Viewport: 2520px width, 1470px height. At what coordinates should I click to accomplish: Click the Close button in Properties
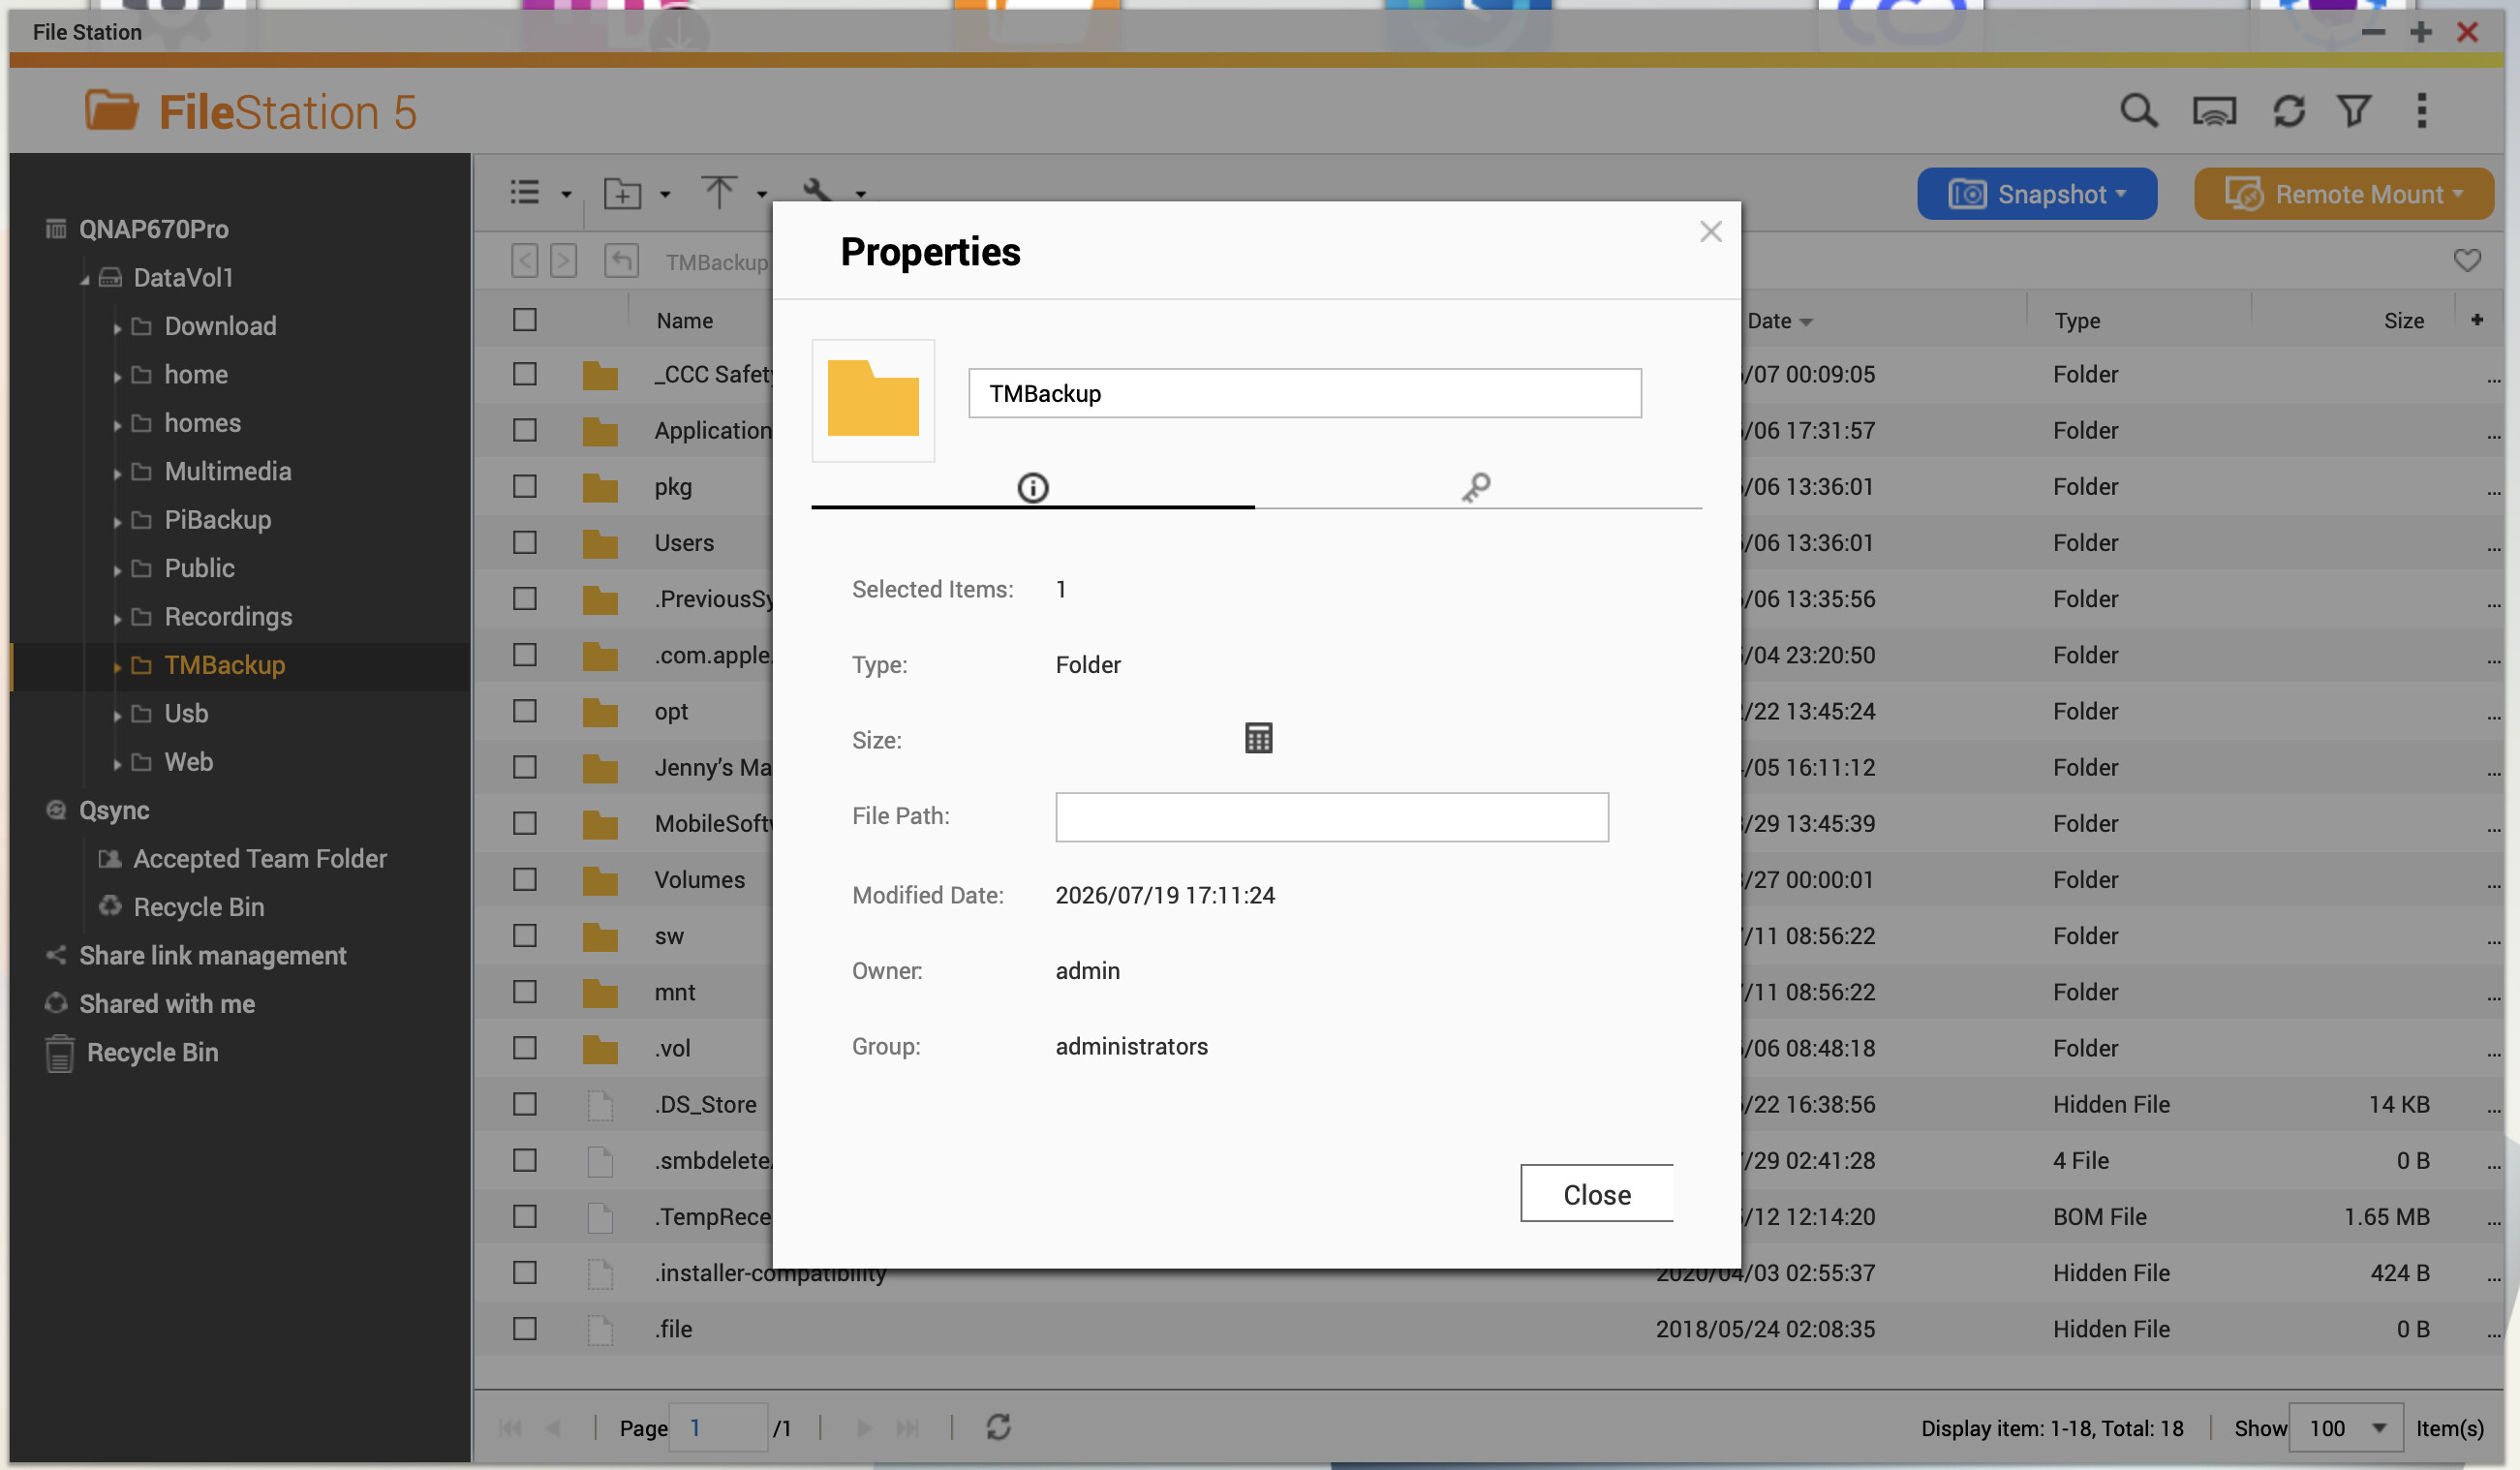tap(1596, 1193)
